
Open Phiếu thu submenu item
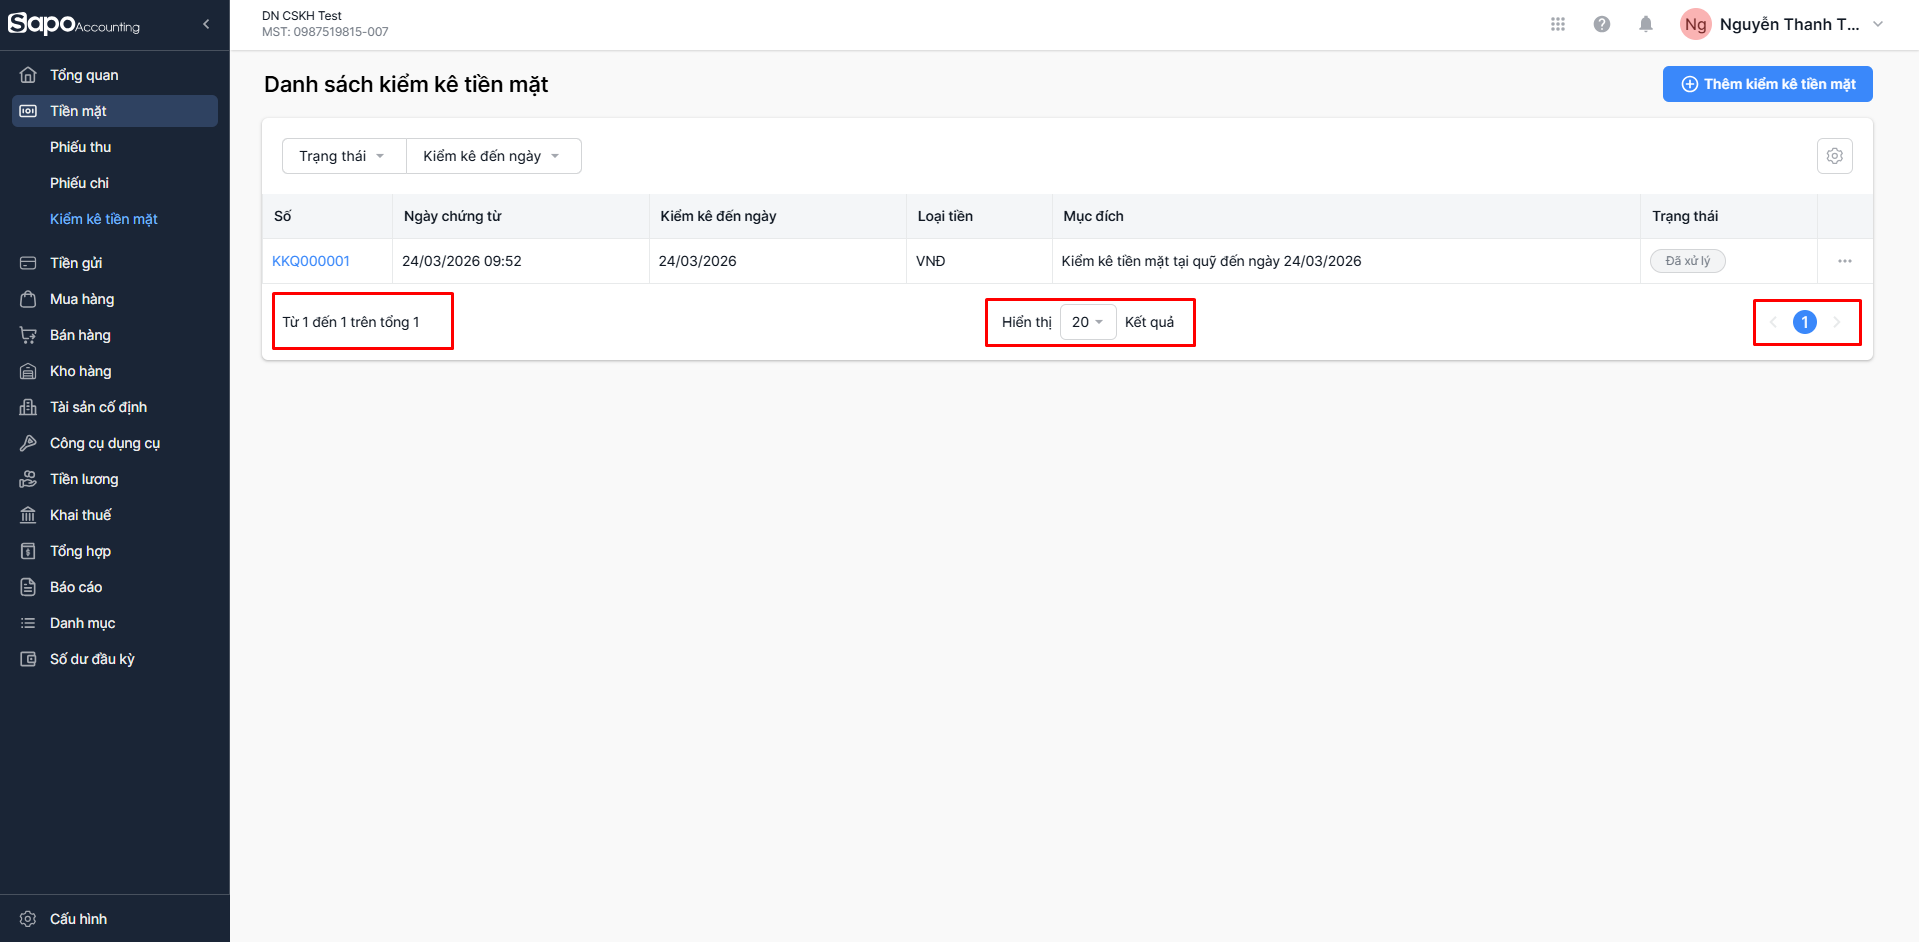click(x=81, y=147)
